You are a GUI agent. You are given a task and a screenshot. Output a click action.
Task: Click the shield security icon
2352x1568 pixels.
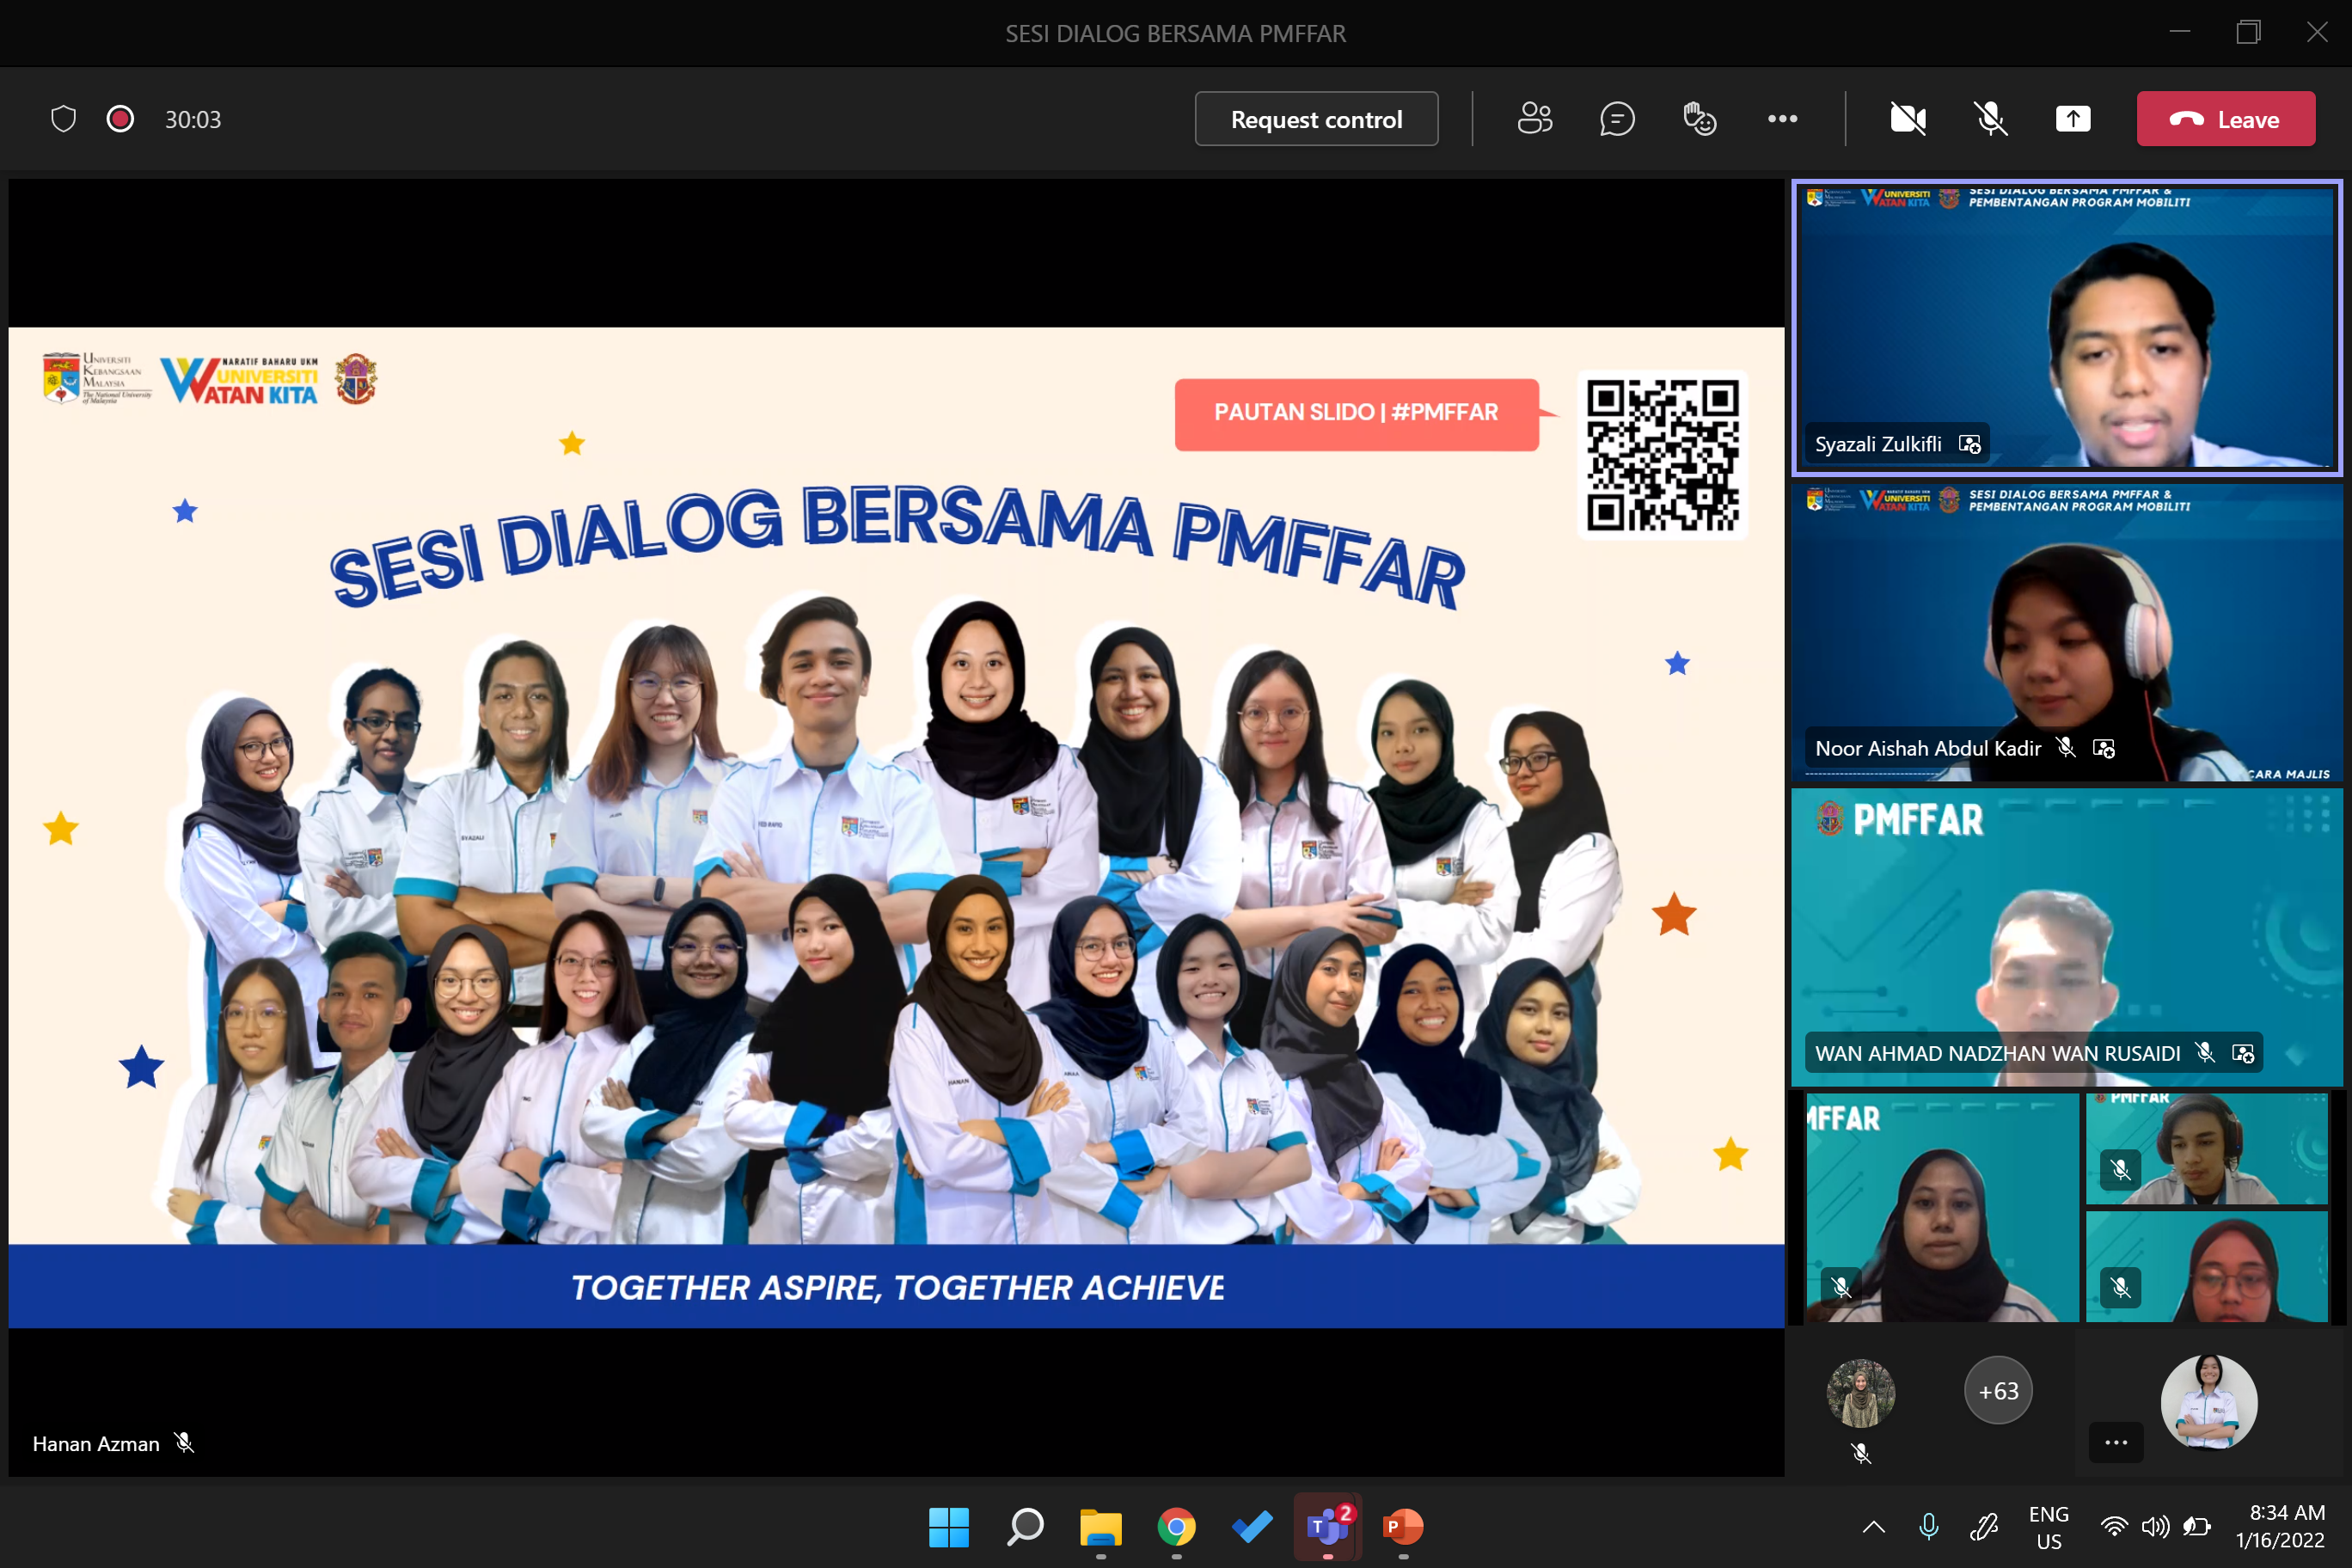click(x=63, y=119)
